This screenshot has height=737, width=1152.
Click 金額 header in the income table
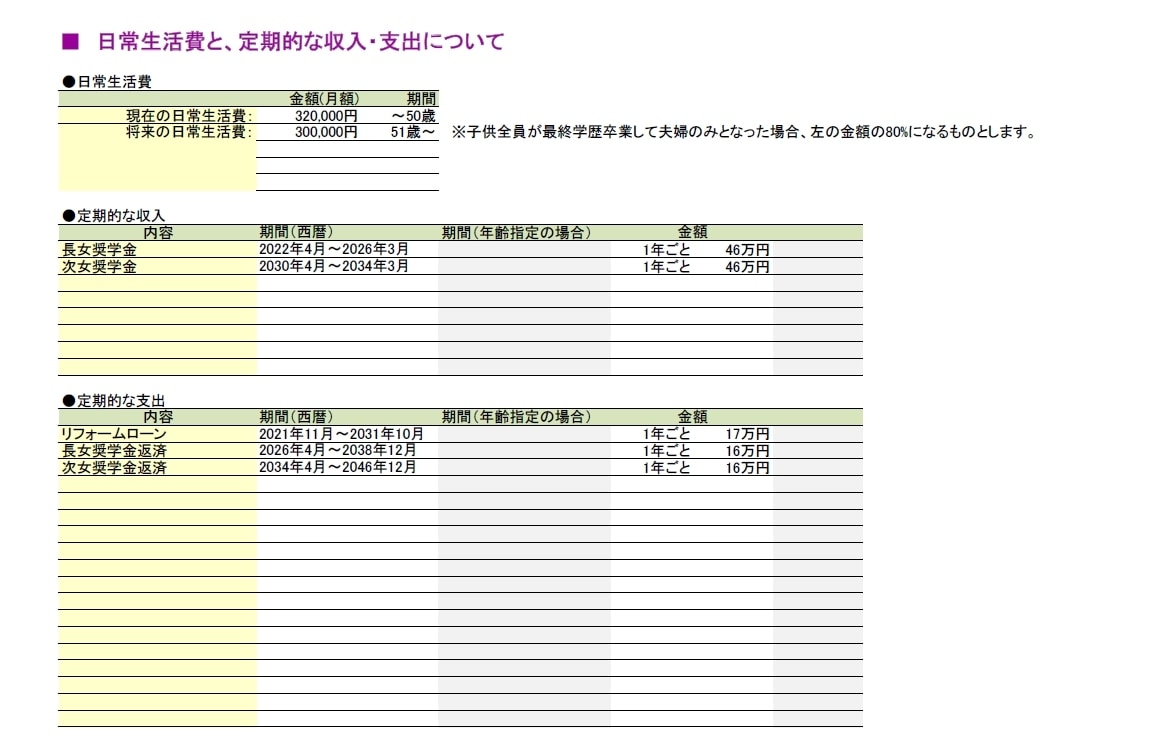(x=692, y=232)
